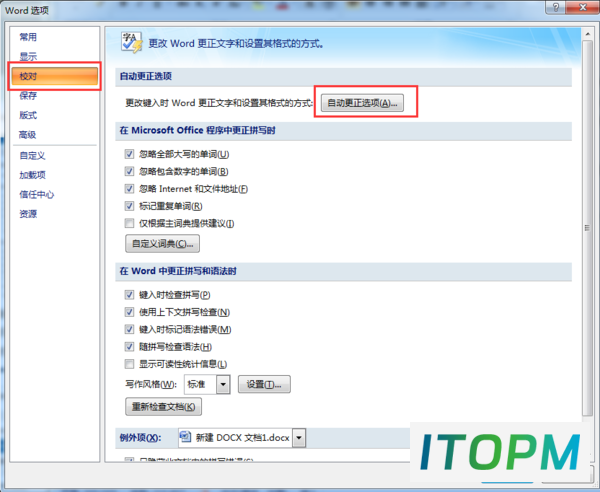Click the 标准 writing style value
The image size is (600, 492).
click(197, 384)
